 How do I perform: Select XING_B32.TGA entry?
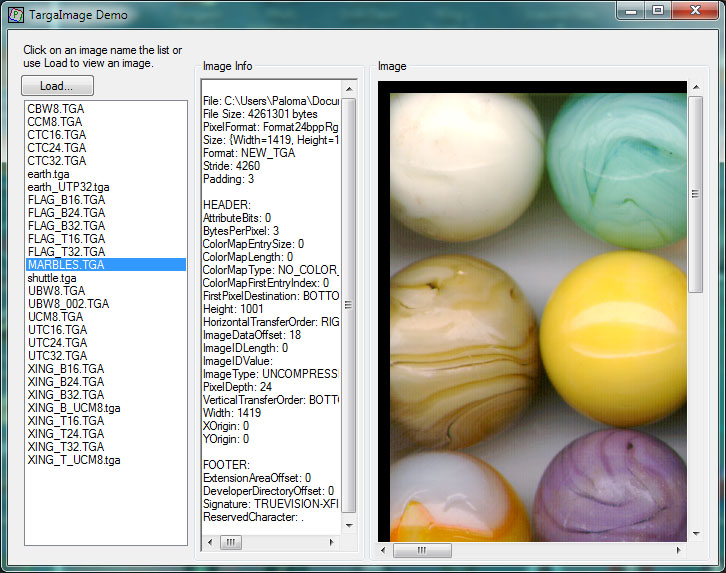[66, 395]
